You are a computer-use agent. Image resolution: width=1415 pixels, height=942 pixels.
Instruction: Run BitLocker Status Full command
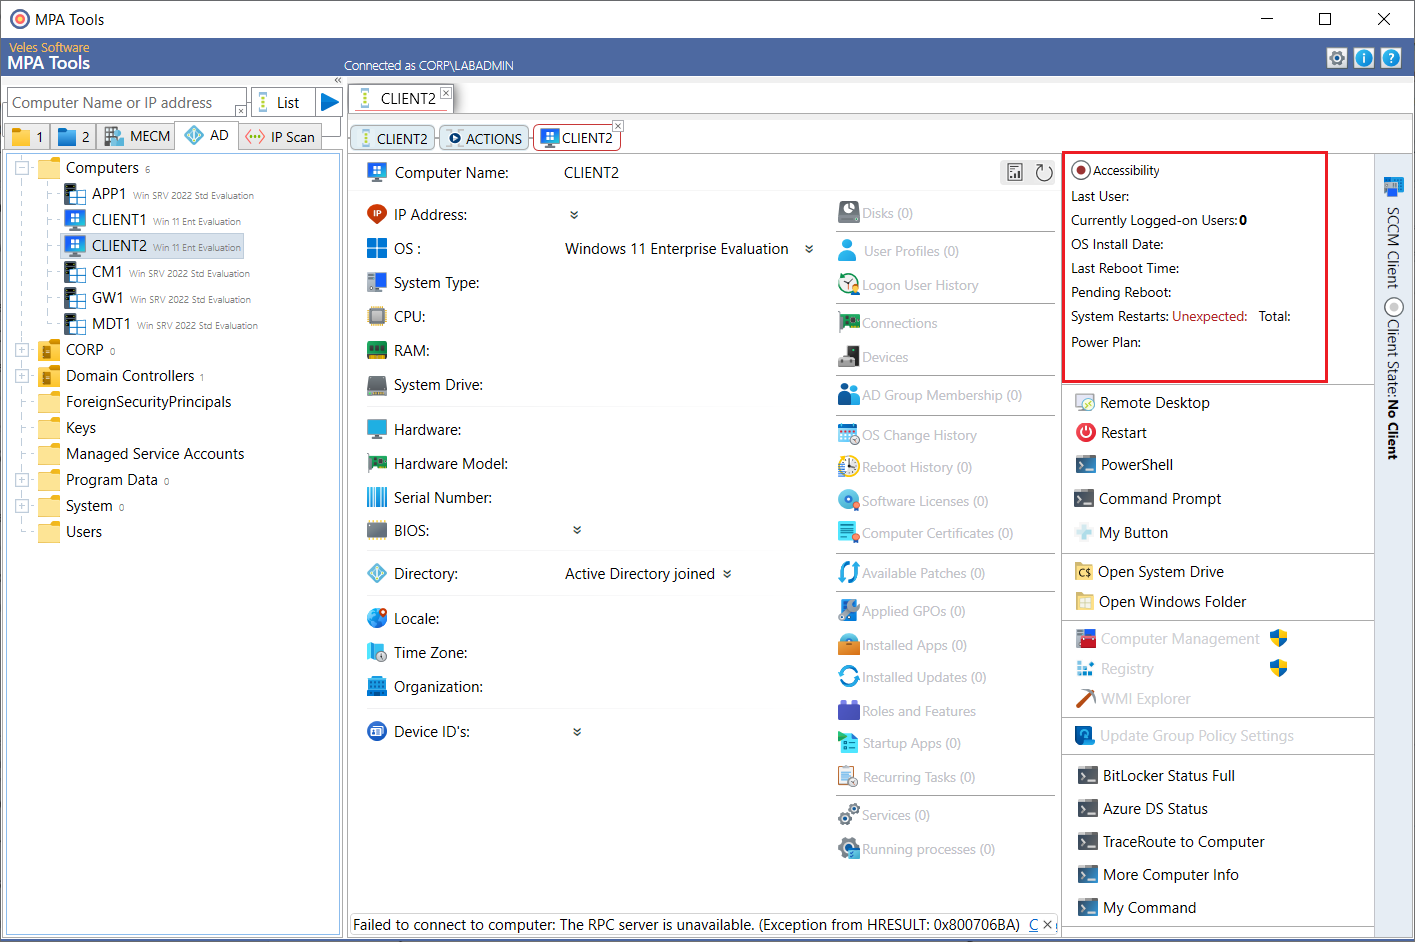(x=1156, y=776)
